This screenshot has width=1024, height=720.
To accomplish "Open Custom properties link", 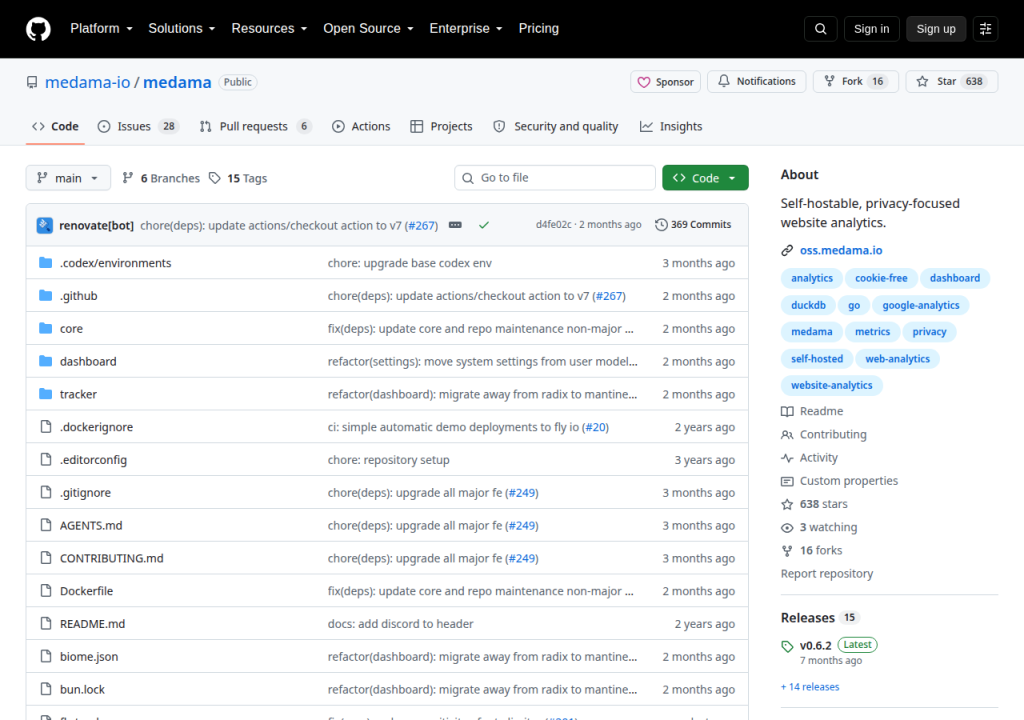I will pos(849,481).
